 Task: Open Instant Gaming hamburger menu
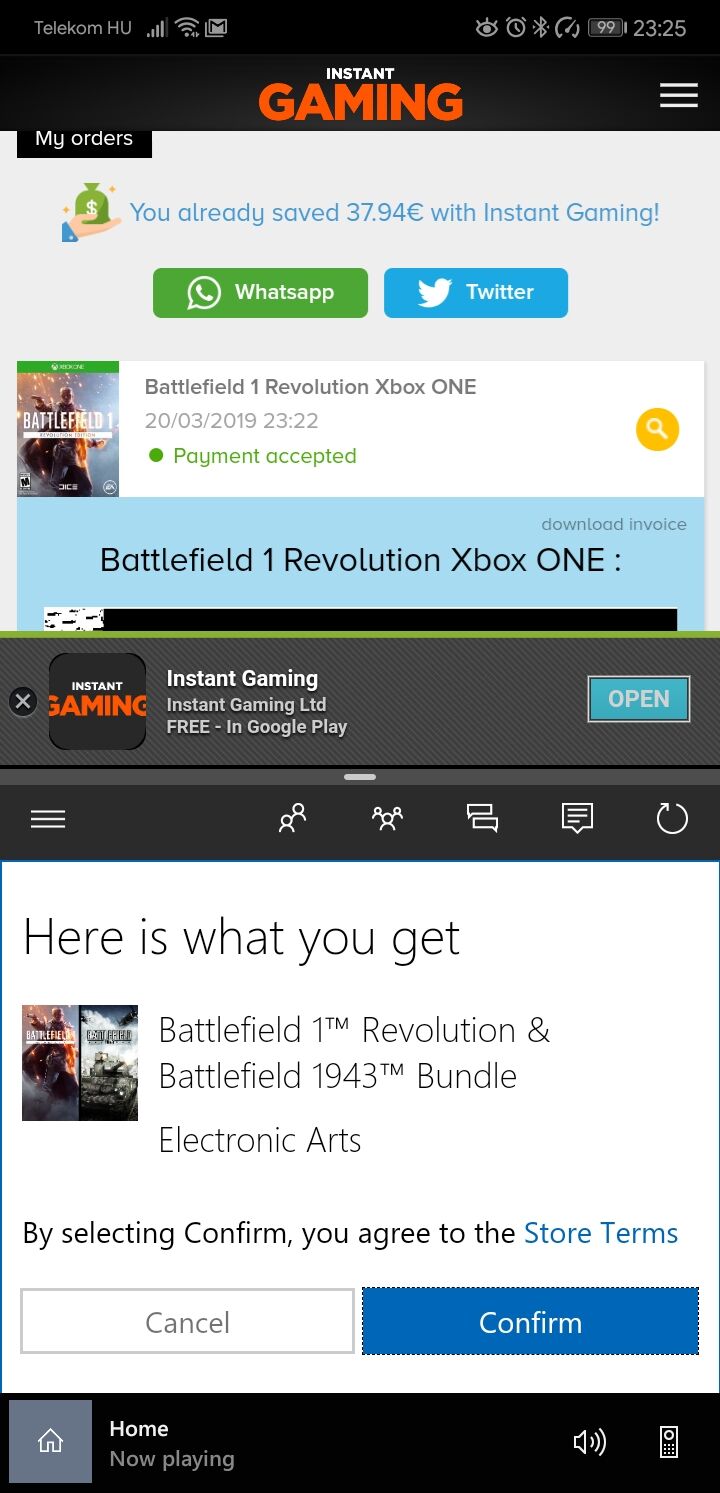click(678, 95)
